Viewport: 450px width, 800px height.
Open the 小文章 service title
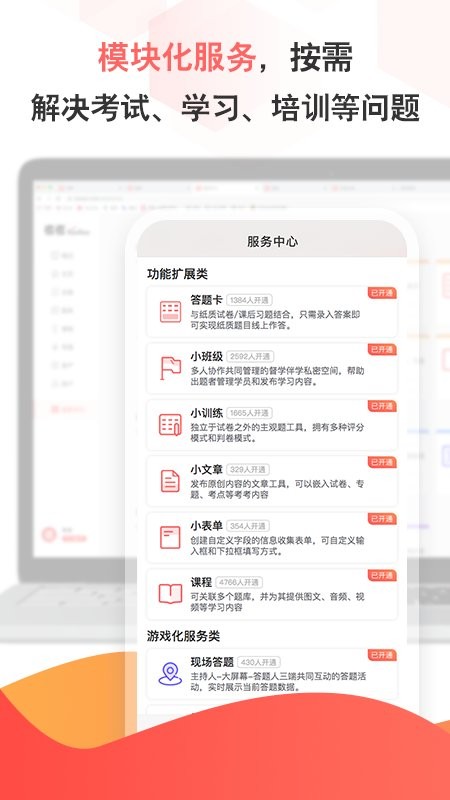coord(206,469)
